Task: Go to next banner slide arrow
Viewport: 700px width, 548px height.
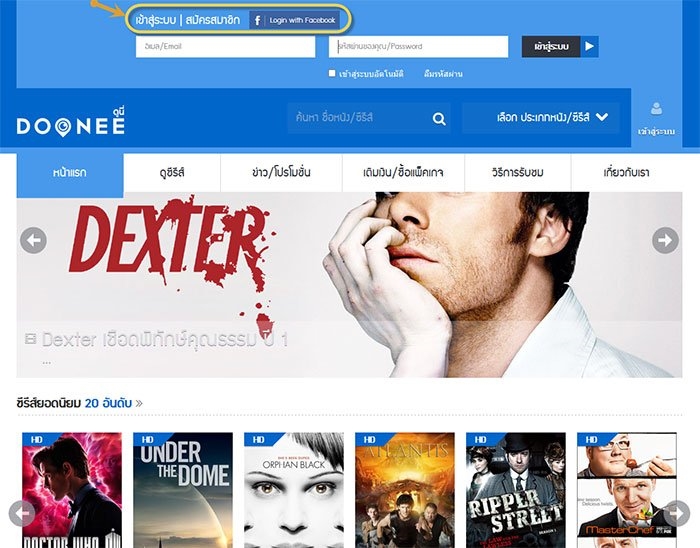Action: coord(665,240)
